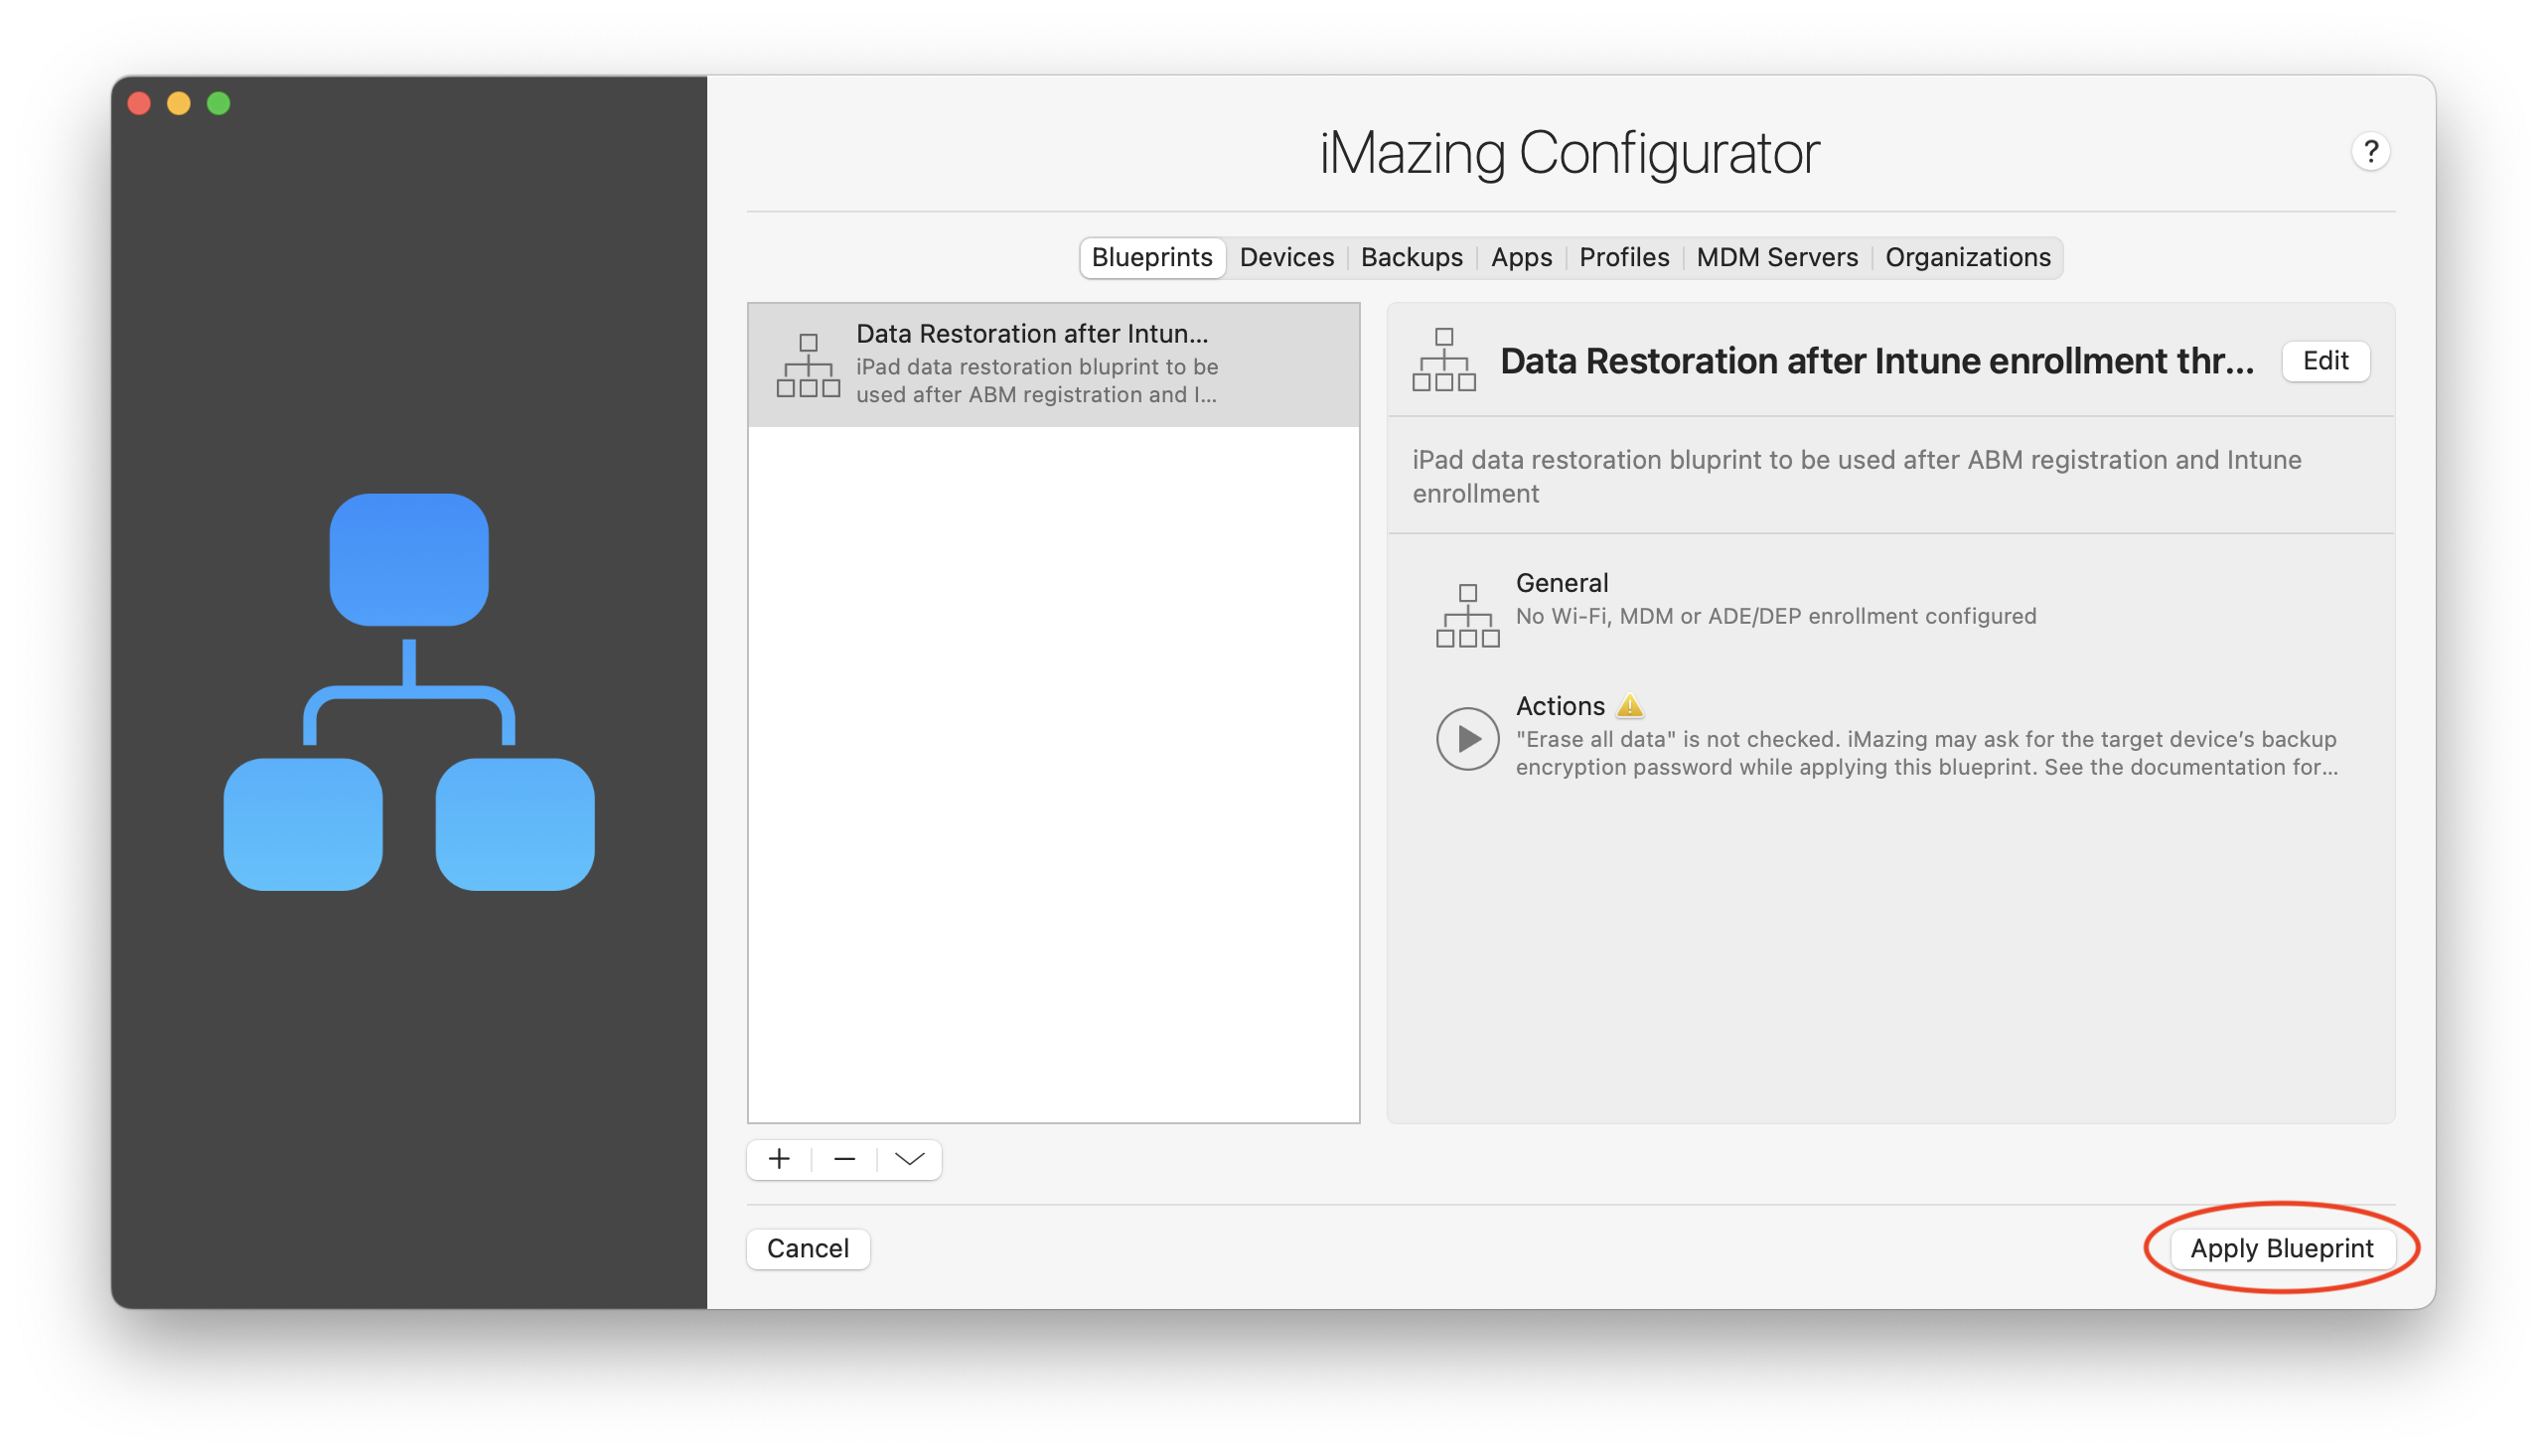Click the help question mark button
The width and height of the screenshot is (2547, 1456).
coord(2370,152)
